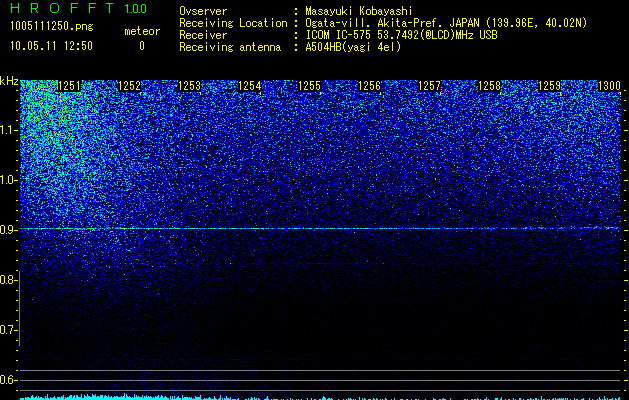This screenshot has width=629, height=400.
Task: Click the kHz axis unit label
Action: 9,81
